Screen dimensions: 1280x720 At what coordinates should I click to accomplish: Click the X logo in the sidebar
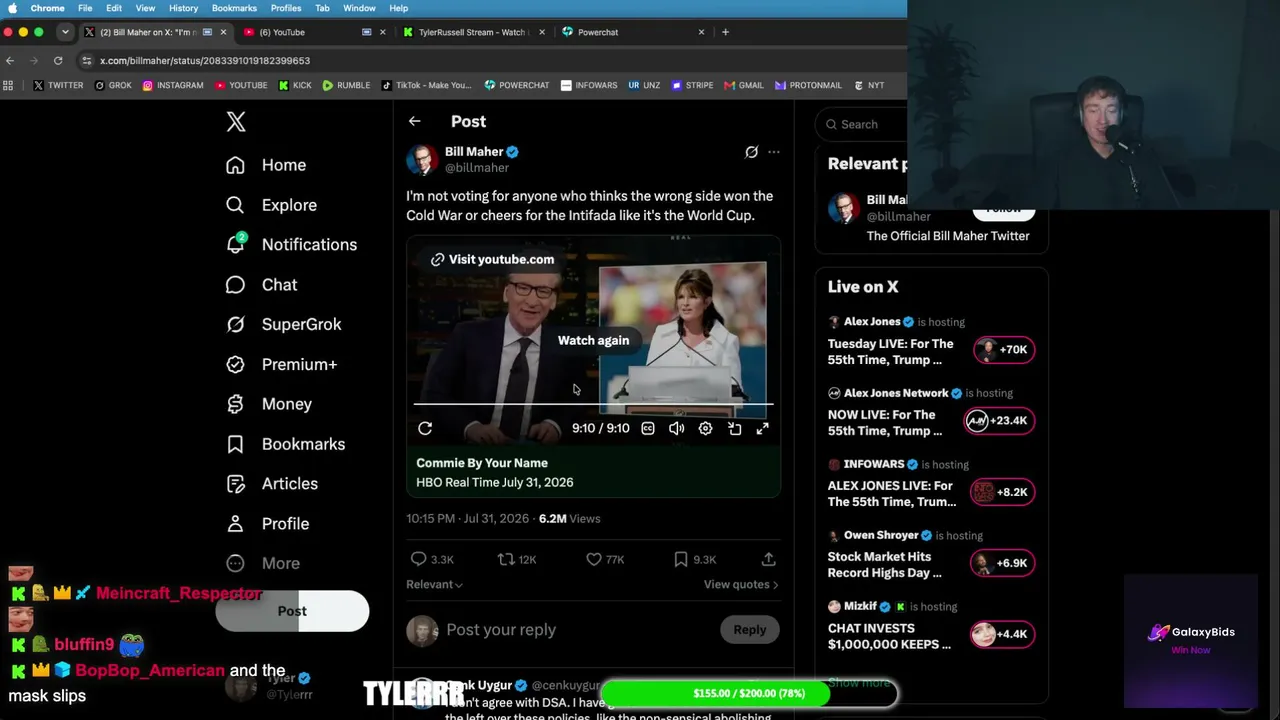click(236, 122)
